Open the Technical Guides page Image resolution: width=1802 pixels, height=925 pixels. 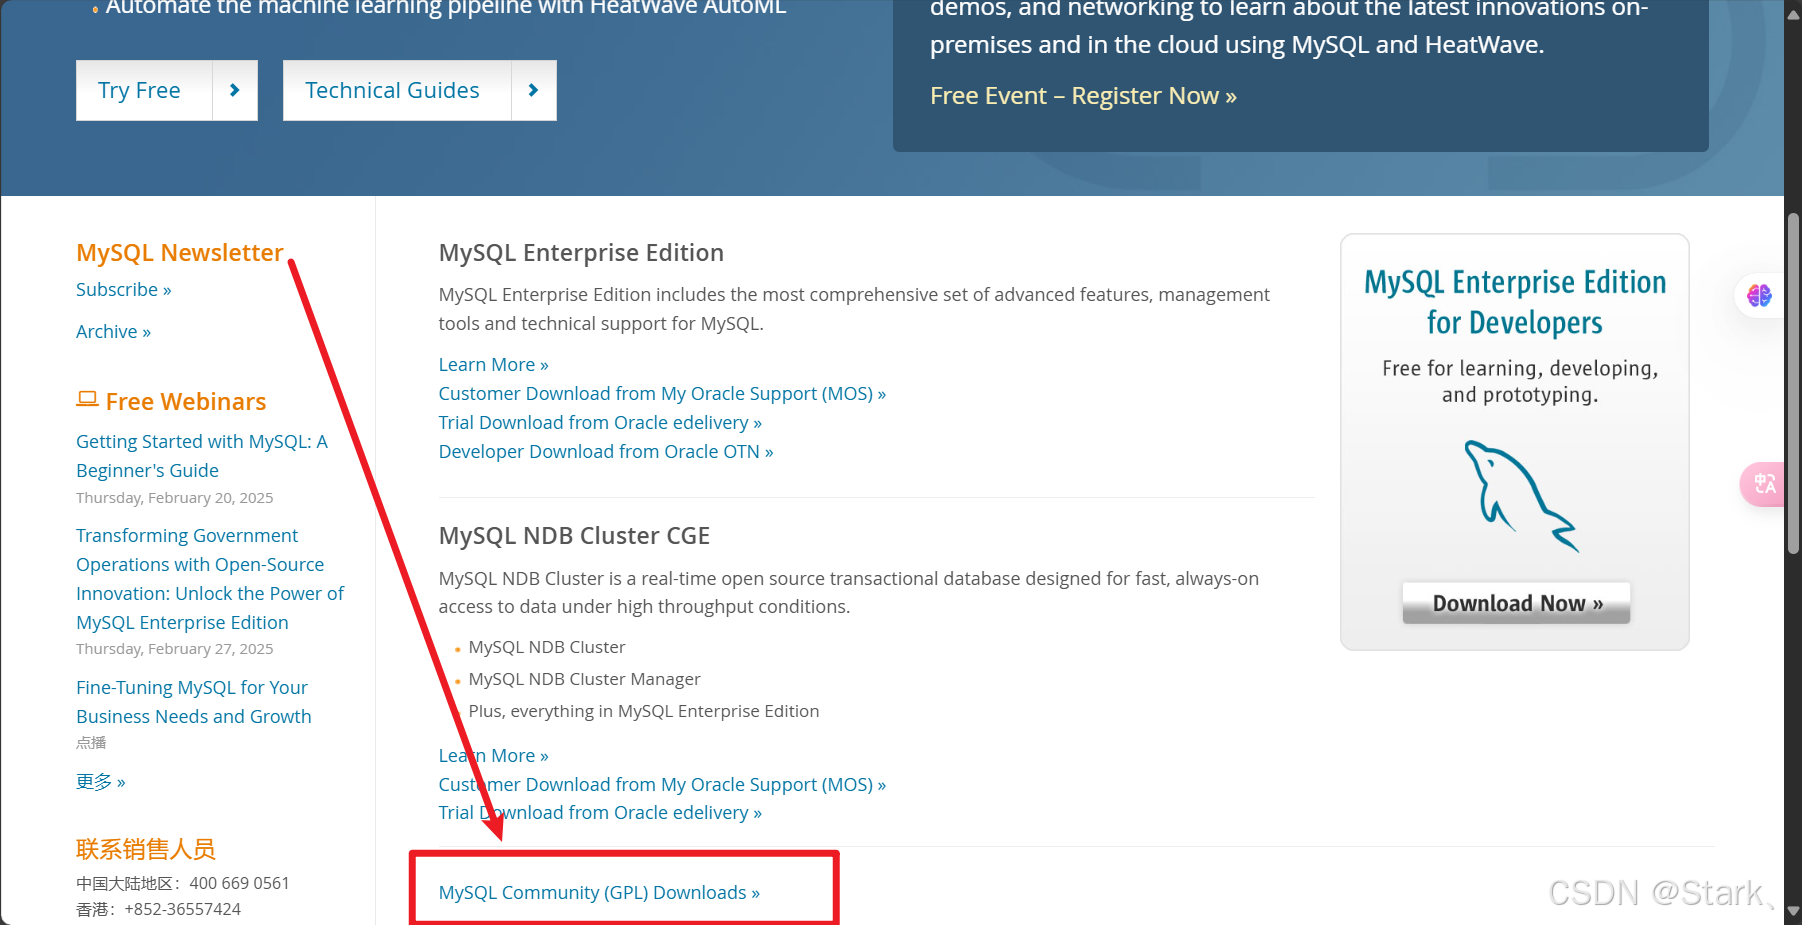(x=392, y=90)
